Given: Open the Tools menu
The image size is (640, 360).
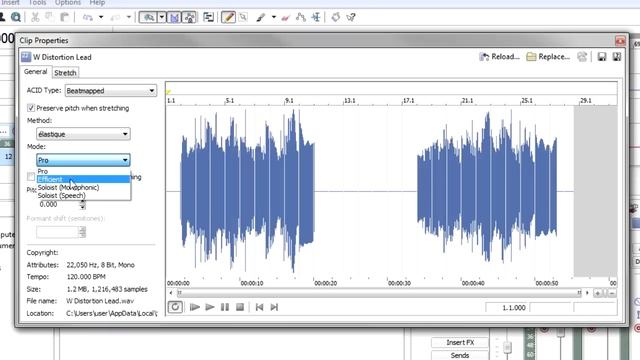Looking at the screenshot, I should [x=37, y=3].
